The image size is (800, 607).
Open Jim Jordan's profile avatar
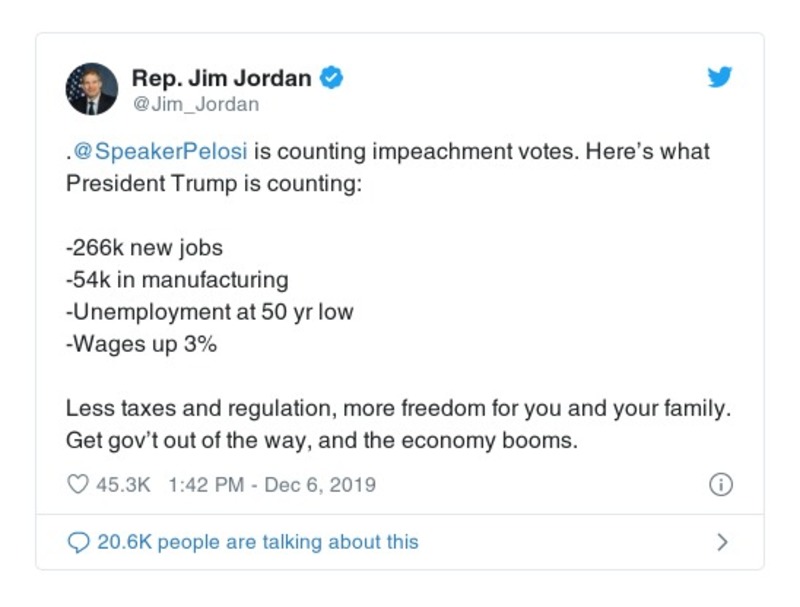click(92, 88)
